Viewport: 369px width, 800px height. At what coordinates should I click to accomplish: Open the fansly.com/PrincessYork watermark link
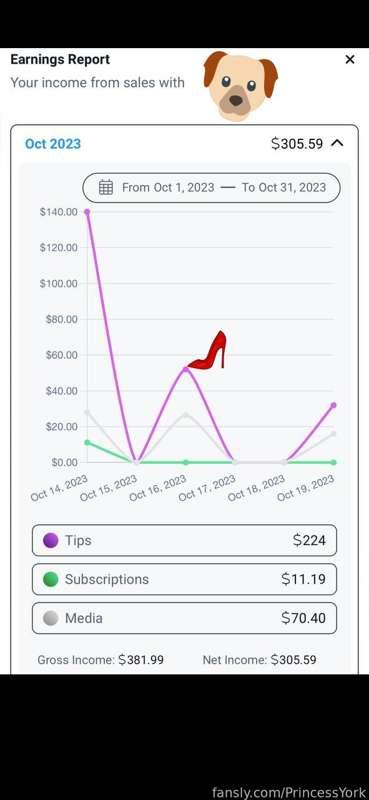pos(289,792)
